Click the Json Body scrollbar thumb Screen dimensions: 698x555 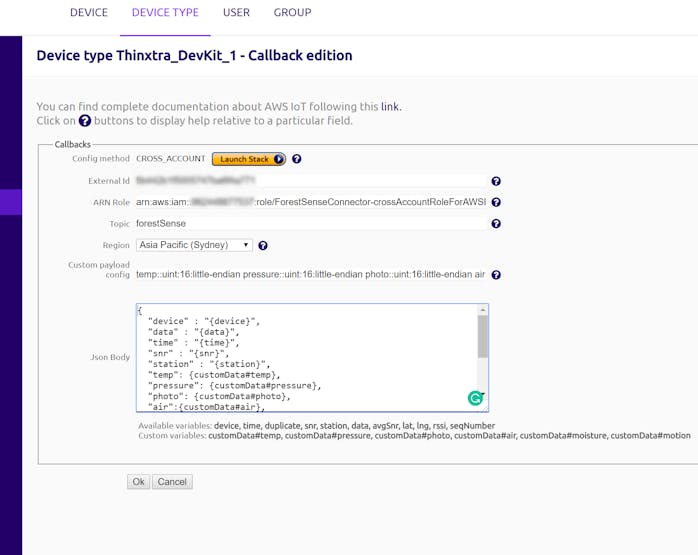pyautogui.click(x=483, y=336)
